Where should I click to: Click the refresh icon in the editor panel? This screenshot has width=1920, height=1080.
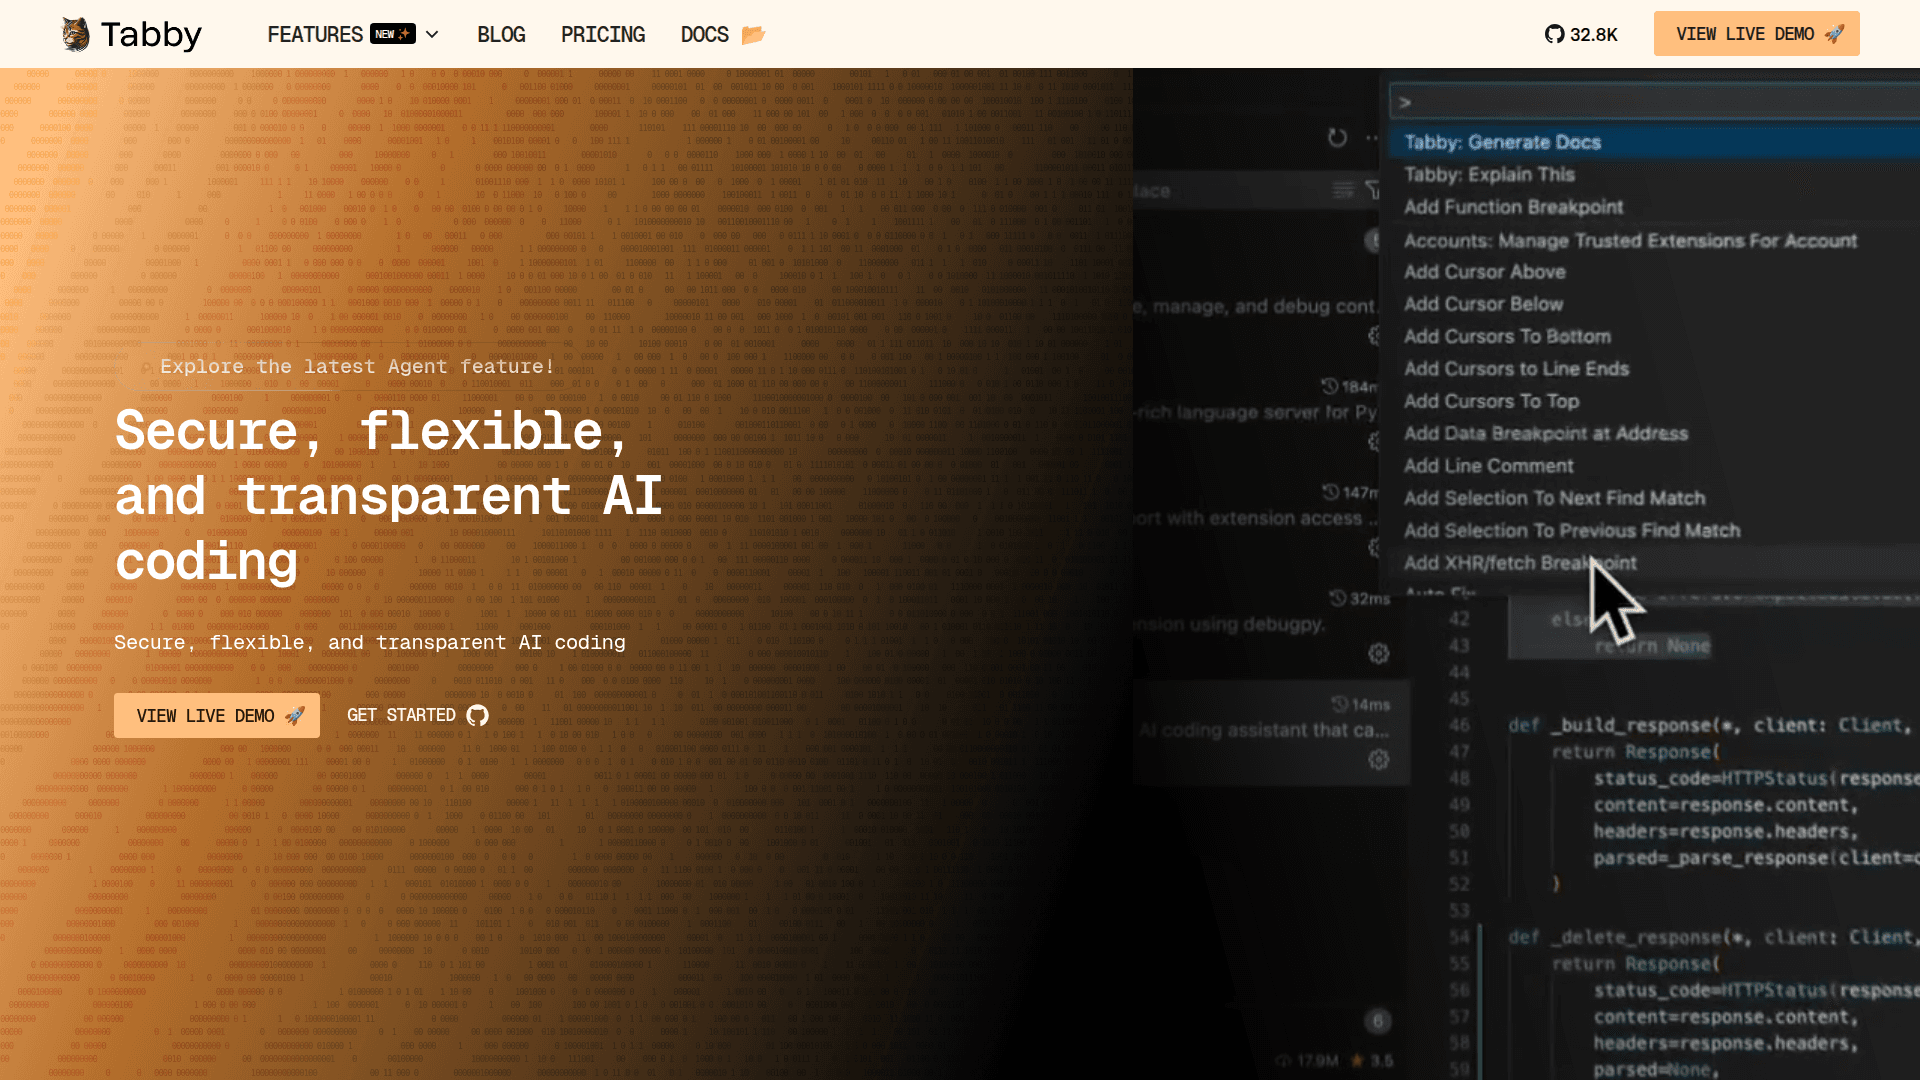coord(1337,138)
